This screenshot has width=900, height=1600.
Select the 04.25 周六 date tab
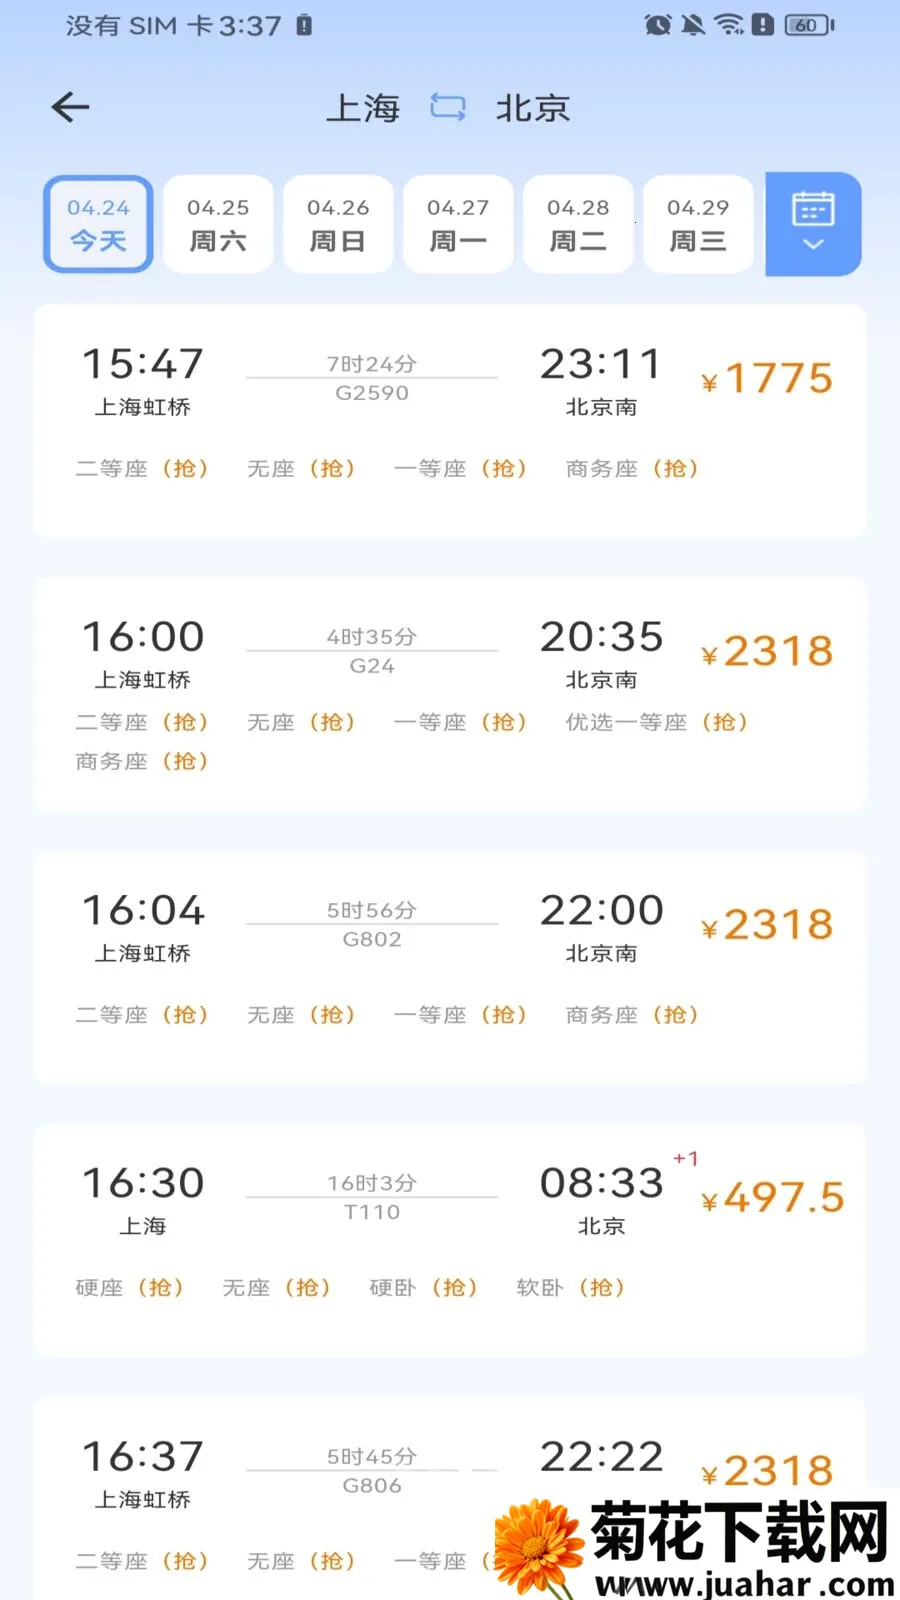coord(218,224)
